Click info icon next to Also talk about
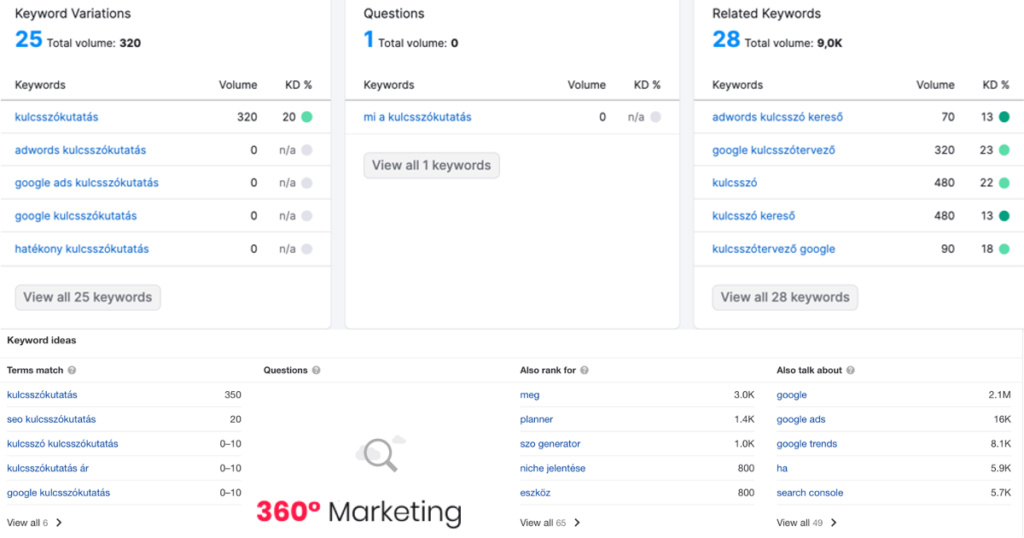Image resolution: width=1024 pixels, height=538 pixels. coord(850,370)
